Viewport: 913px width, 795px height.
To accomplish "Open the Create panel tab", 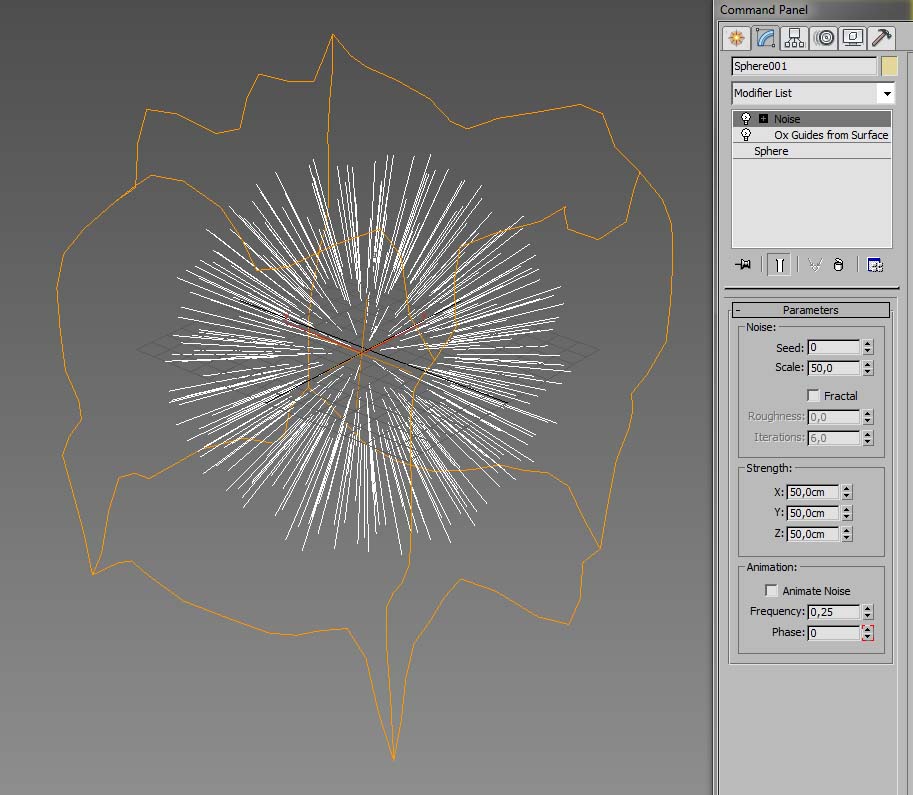I will click(x=736, y=38).
